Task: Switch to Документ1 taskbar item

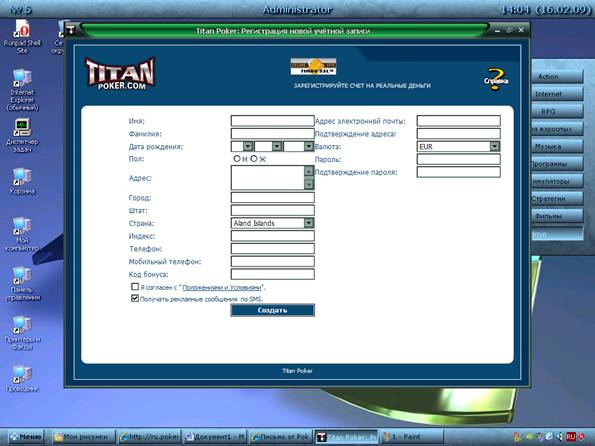Action: tap(214, 437)
